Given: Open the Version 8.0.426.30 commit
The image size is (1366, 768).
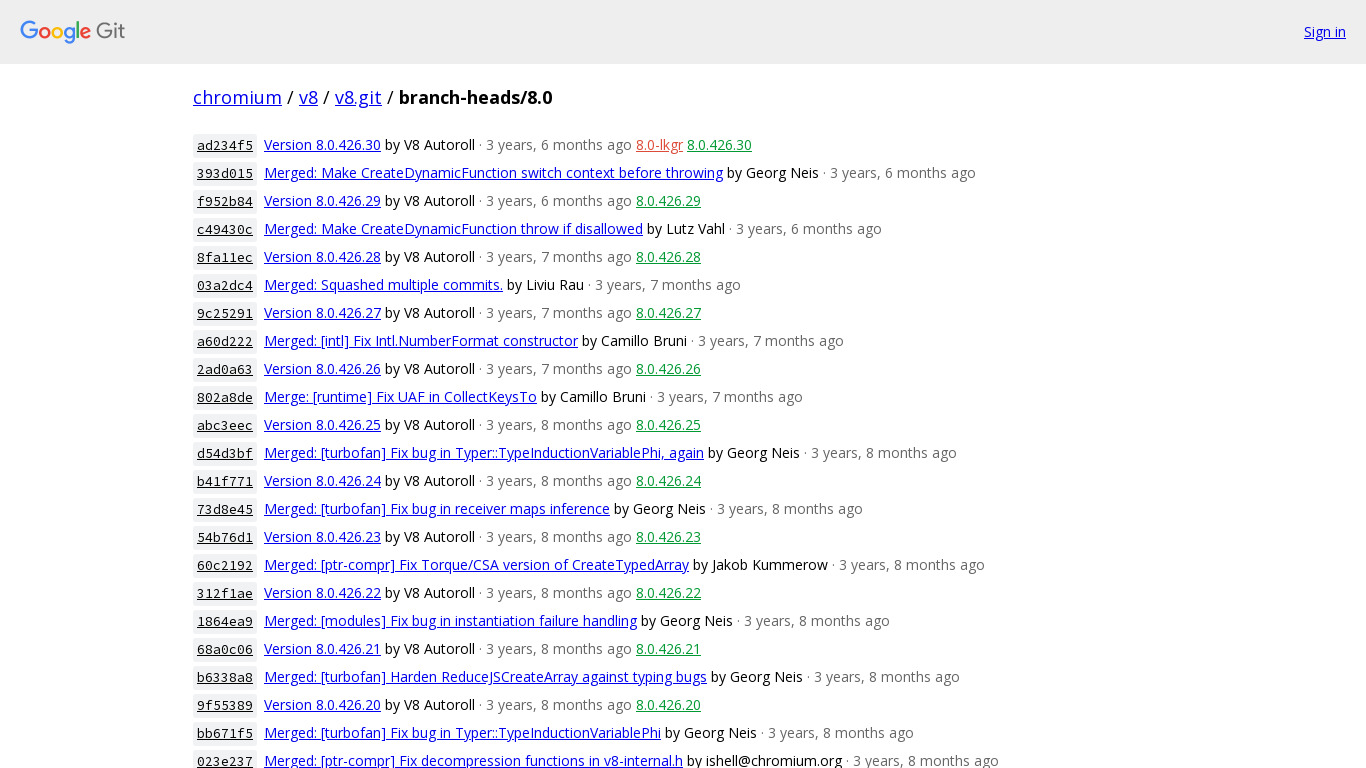Looking at the screenshot, I should [x=322, y=145].
